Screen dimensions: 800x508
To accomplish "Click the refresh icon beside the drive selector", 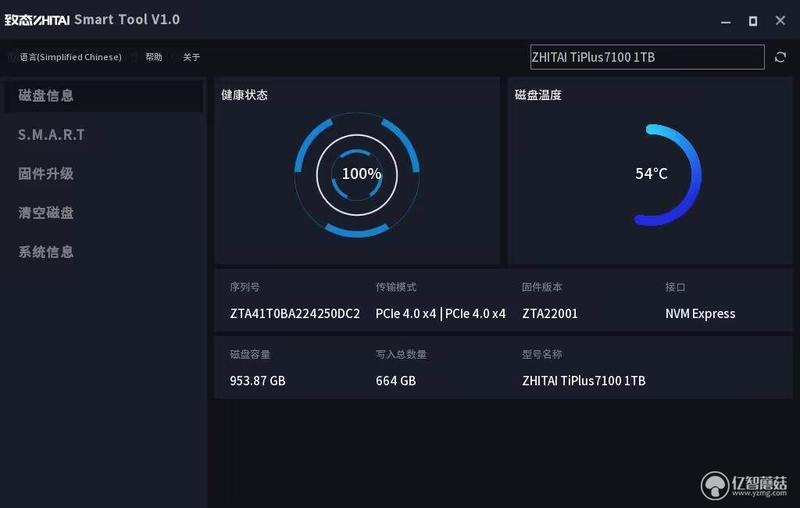I will tap(780, 57).
